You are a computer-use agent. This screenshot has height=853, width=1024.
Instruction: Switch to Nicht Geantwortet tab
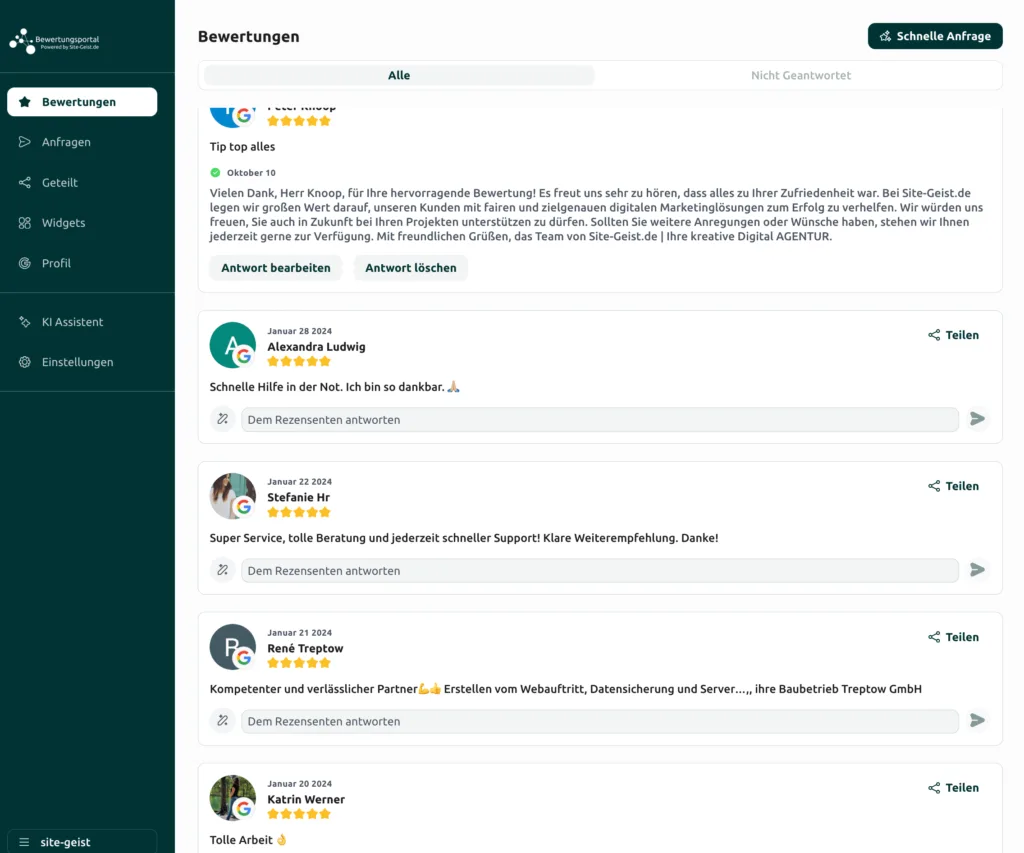coord(801,75)
